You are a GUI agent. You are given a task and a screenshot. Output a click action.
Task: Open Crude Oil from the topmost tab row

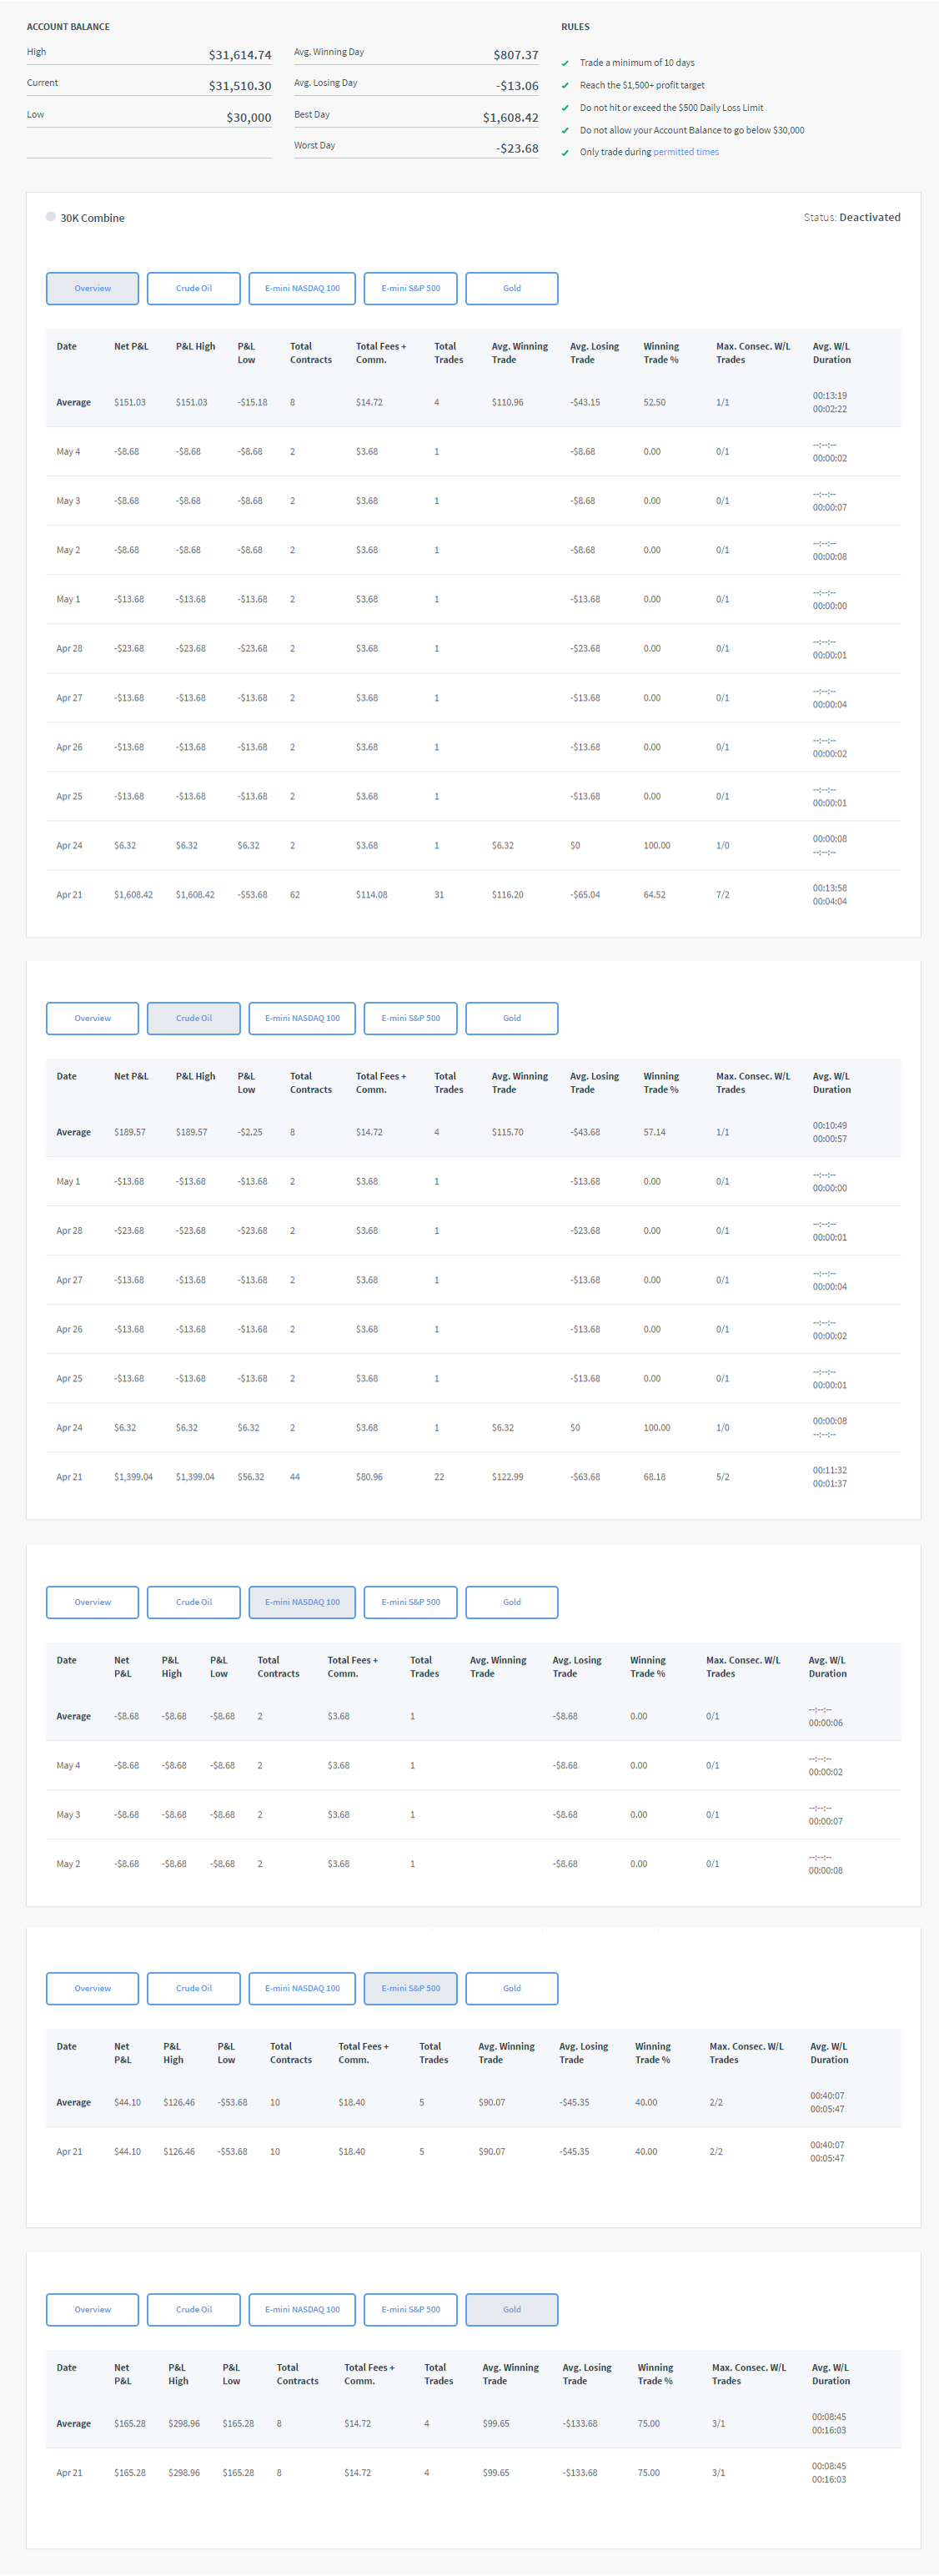tap(194, 288)
